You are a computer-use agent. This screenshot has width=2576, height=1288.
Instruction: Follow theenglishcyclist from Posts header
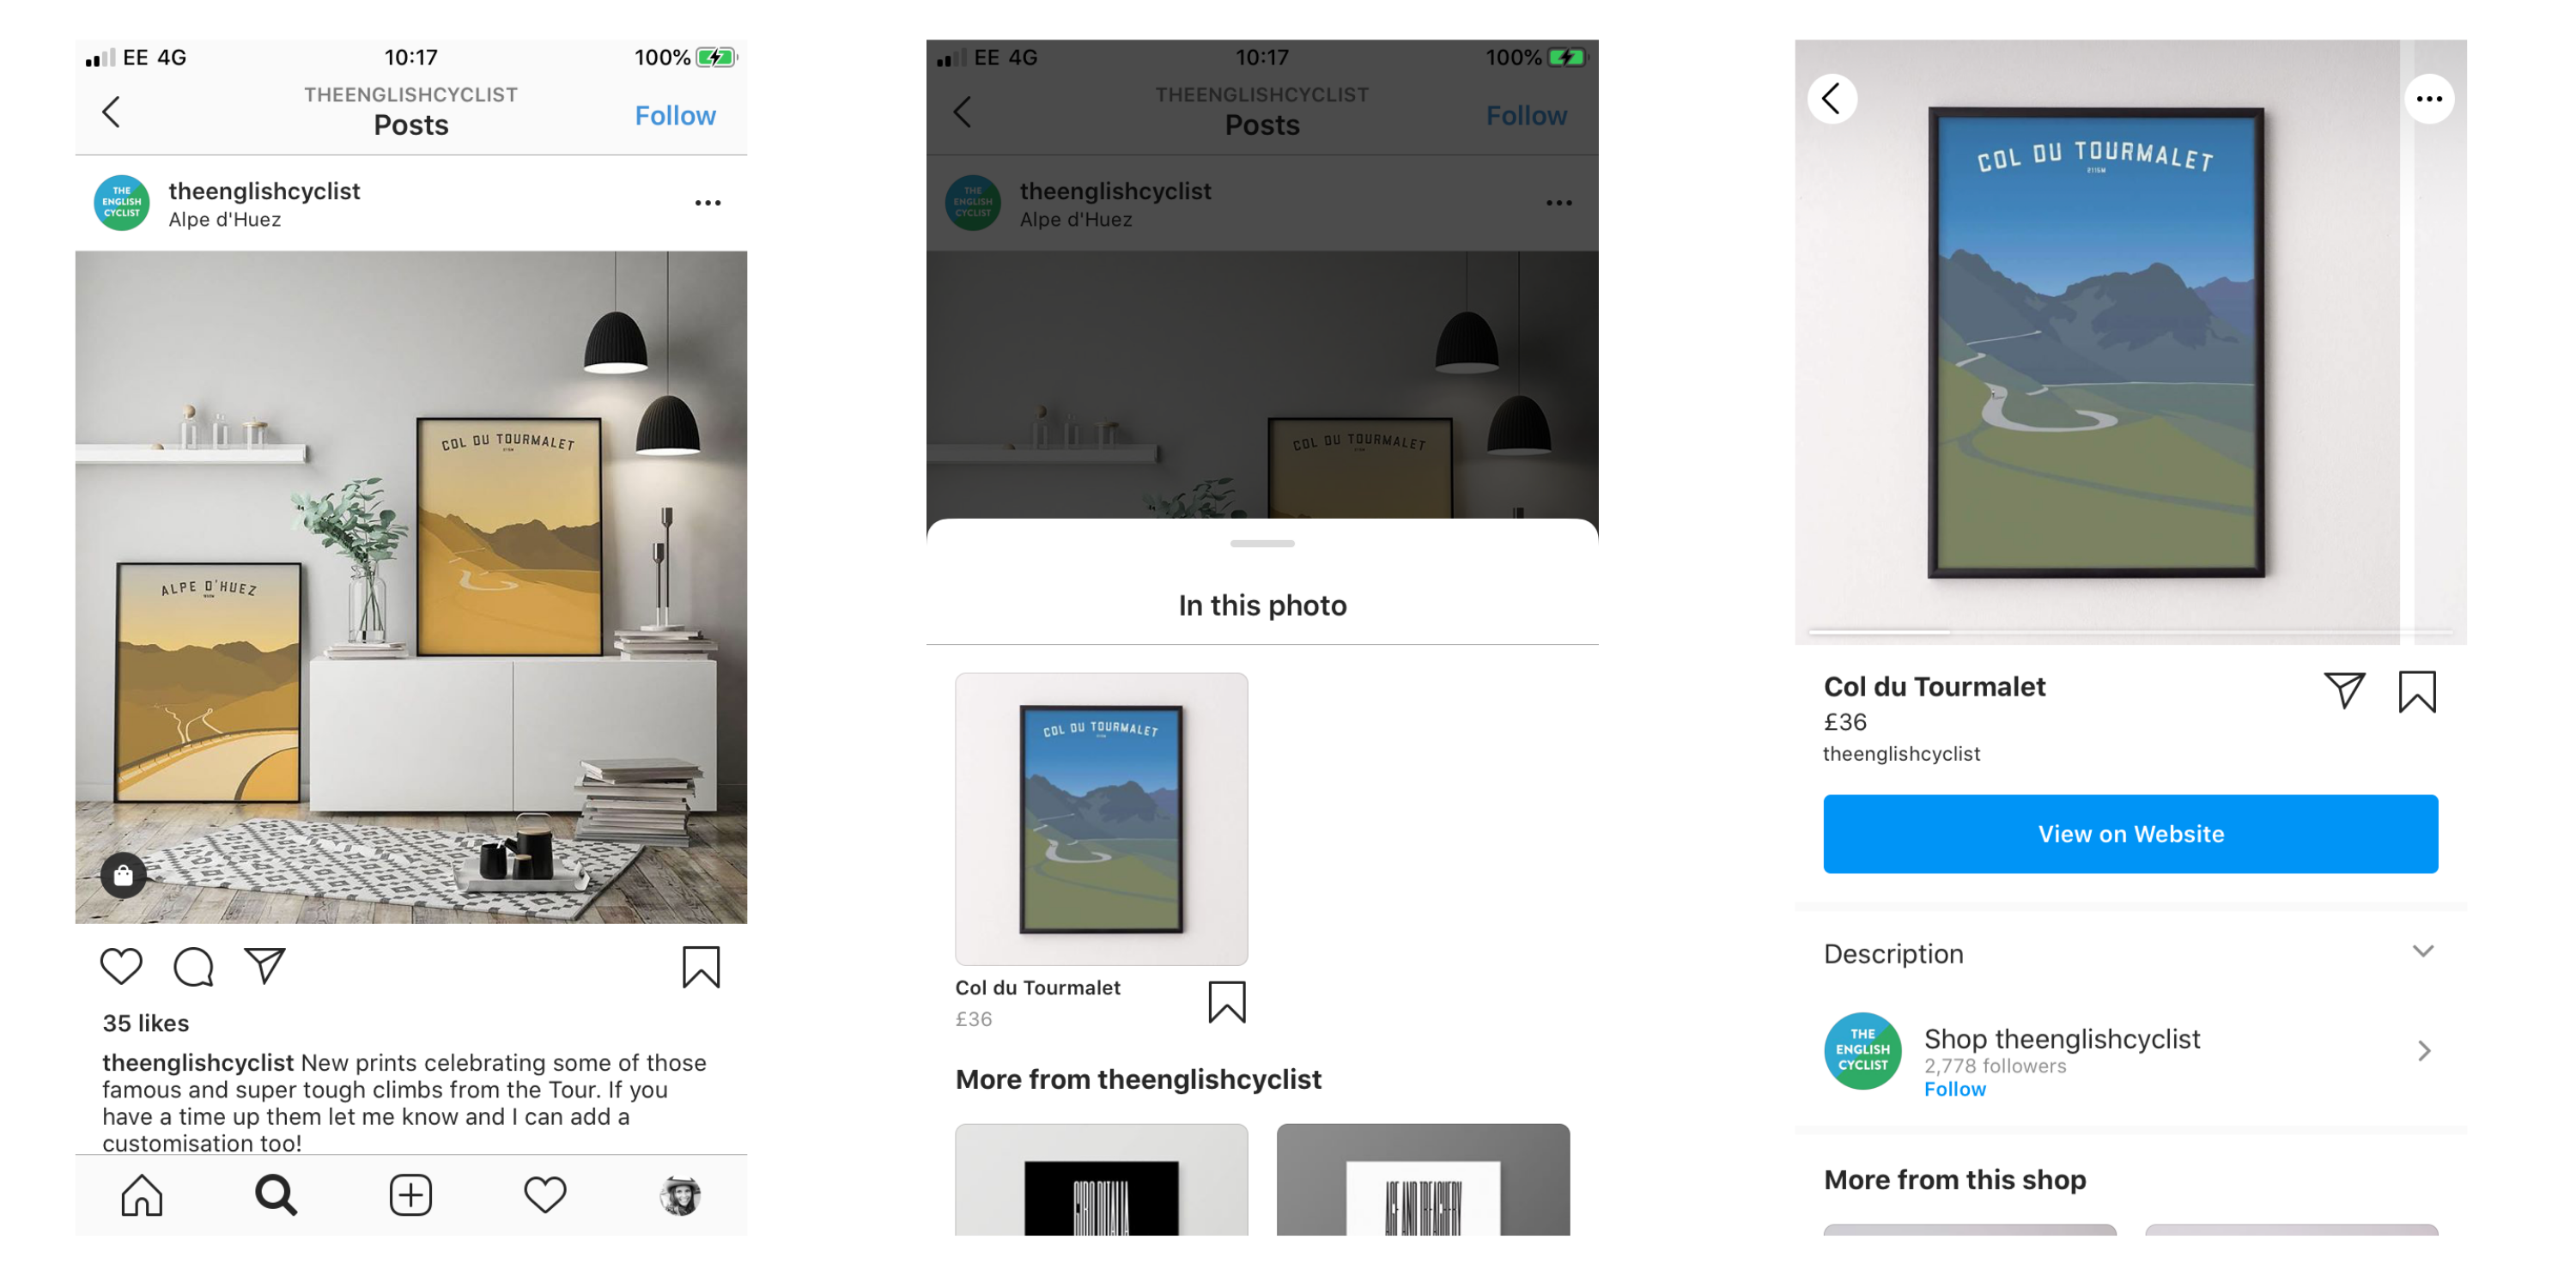675,115
